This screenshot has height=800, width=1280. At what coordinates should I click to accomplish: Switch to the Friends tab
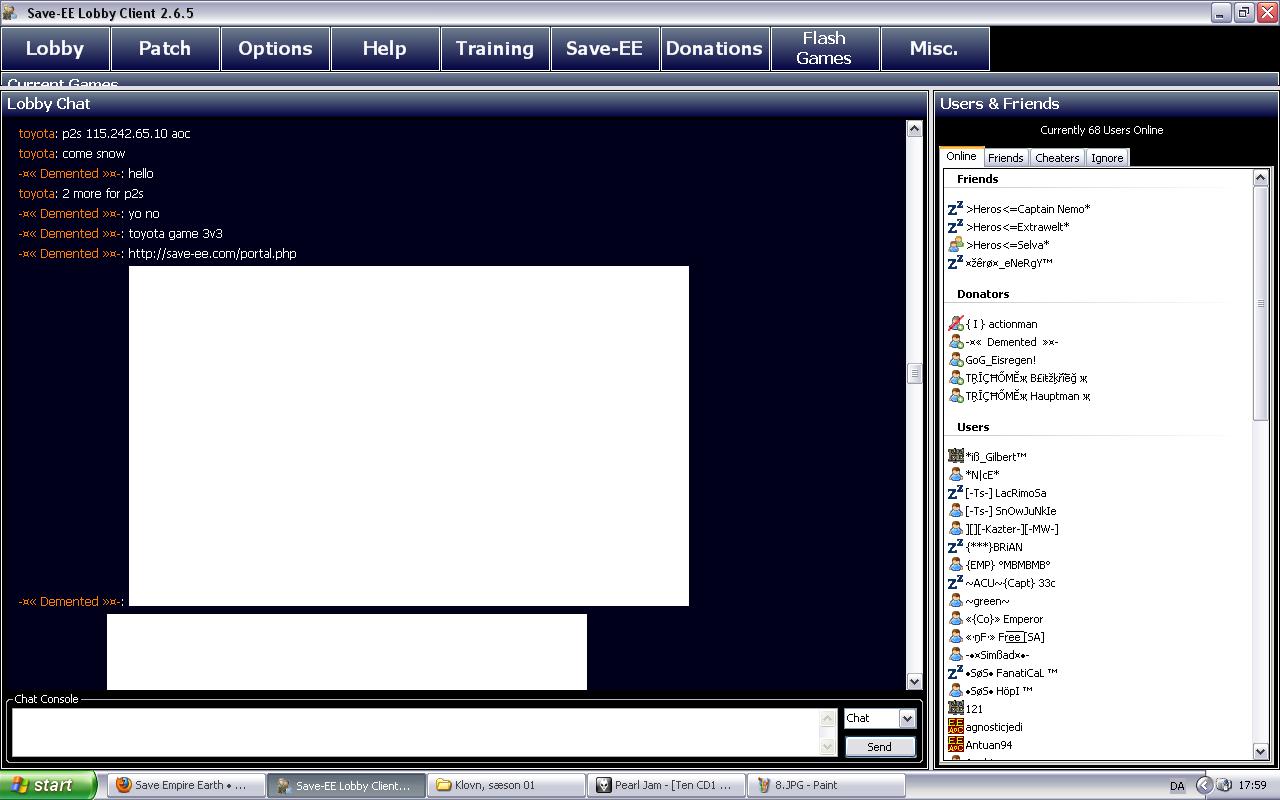pyautogui.click(x=1005, y=158)
